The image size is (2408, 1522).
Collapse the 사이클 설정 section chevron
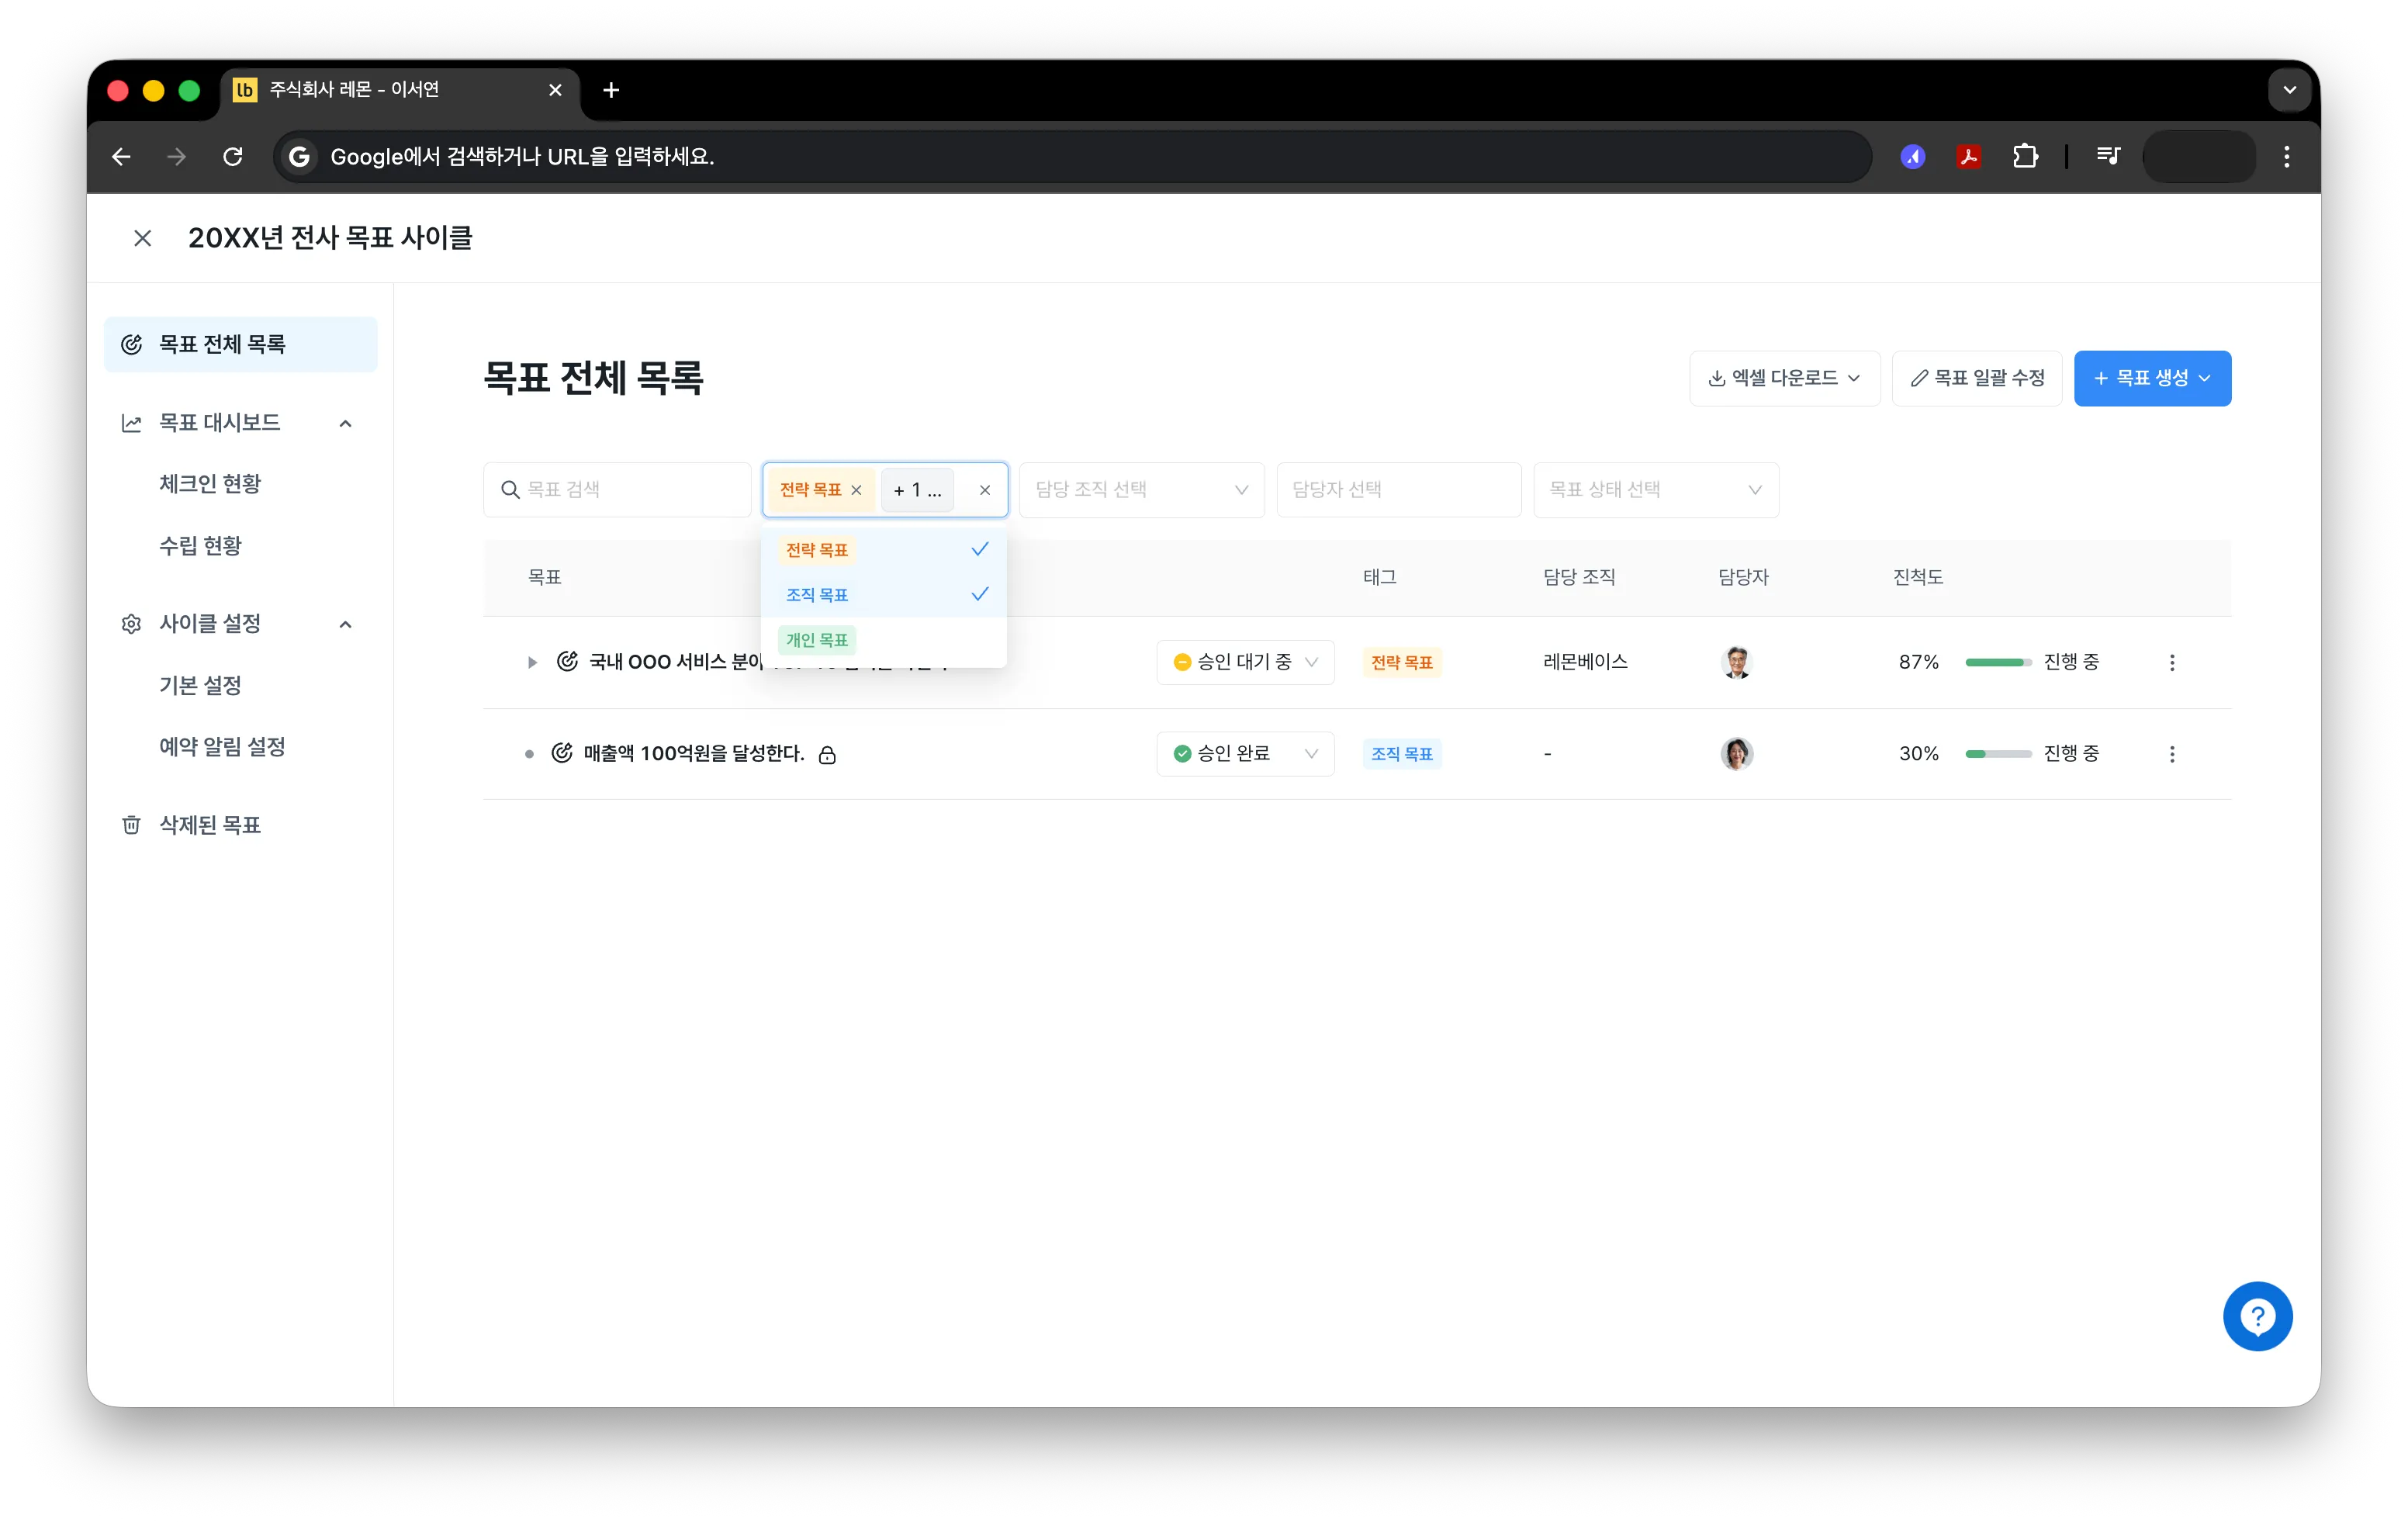click(345, 624)
